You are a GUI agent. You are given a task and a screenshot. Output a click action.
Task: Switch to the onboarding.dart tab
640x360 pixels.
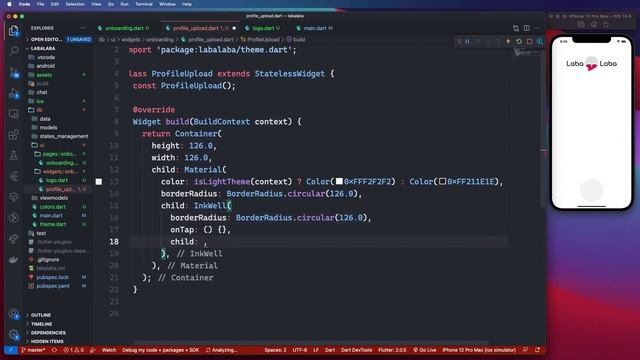point(124,28)
